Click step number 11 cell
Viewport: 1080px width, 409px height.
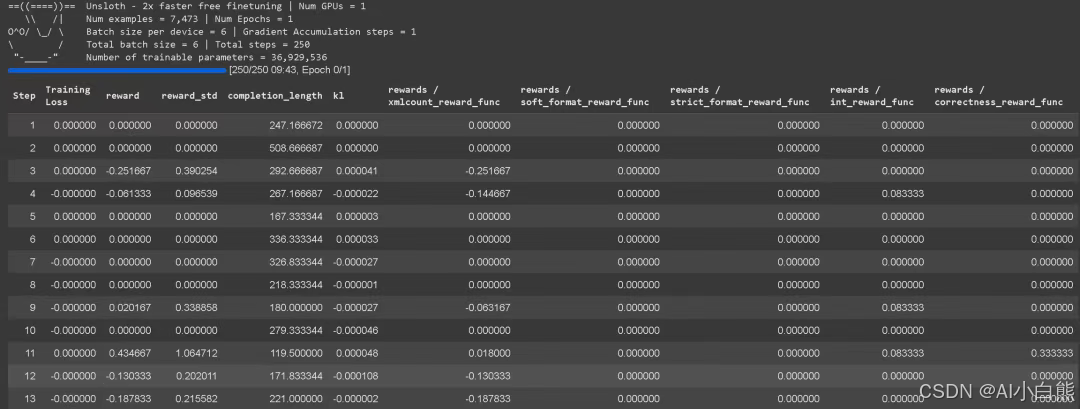click(x=30, y=353)
